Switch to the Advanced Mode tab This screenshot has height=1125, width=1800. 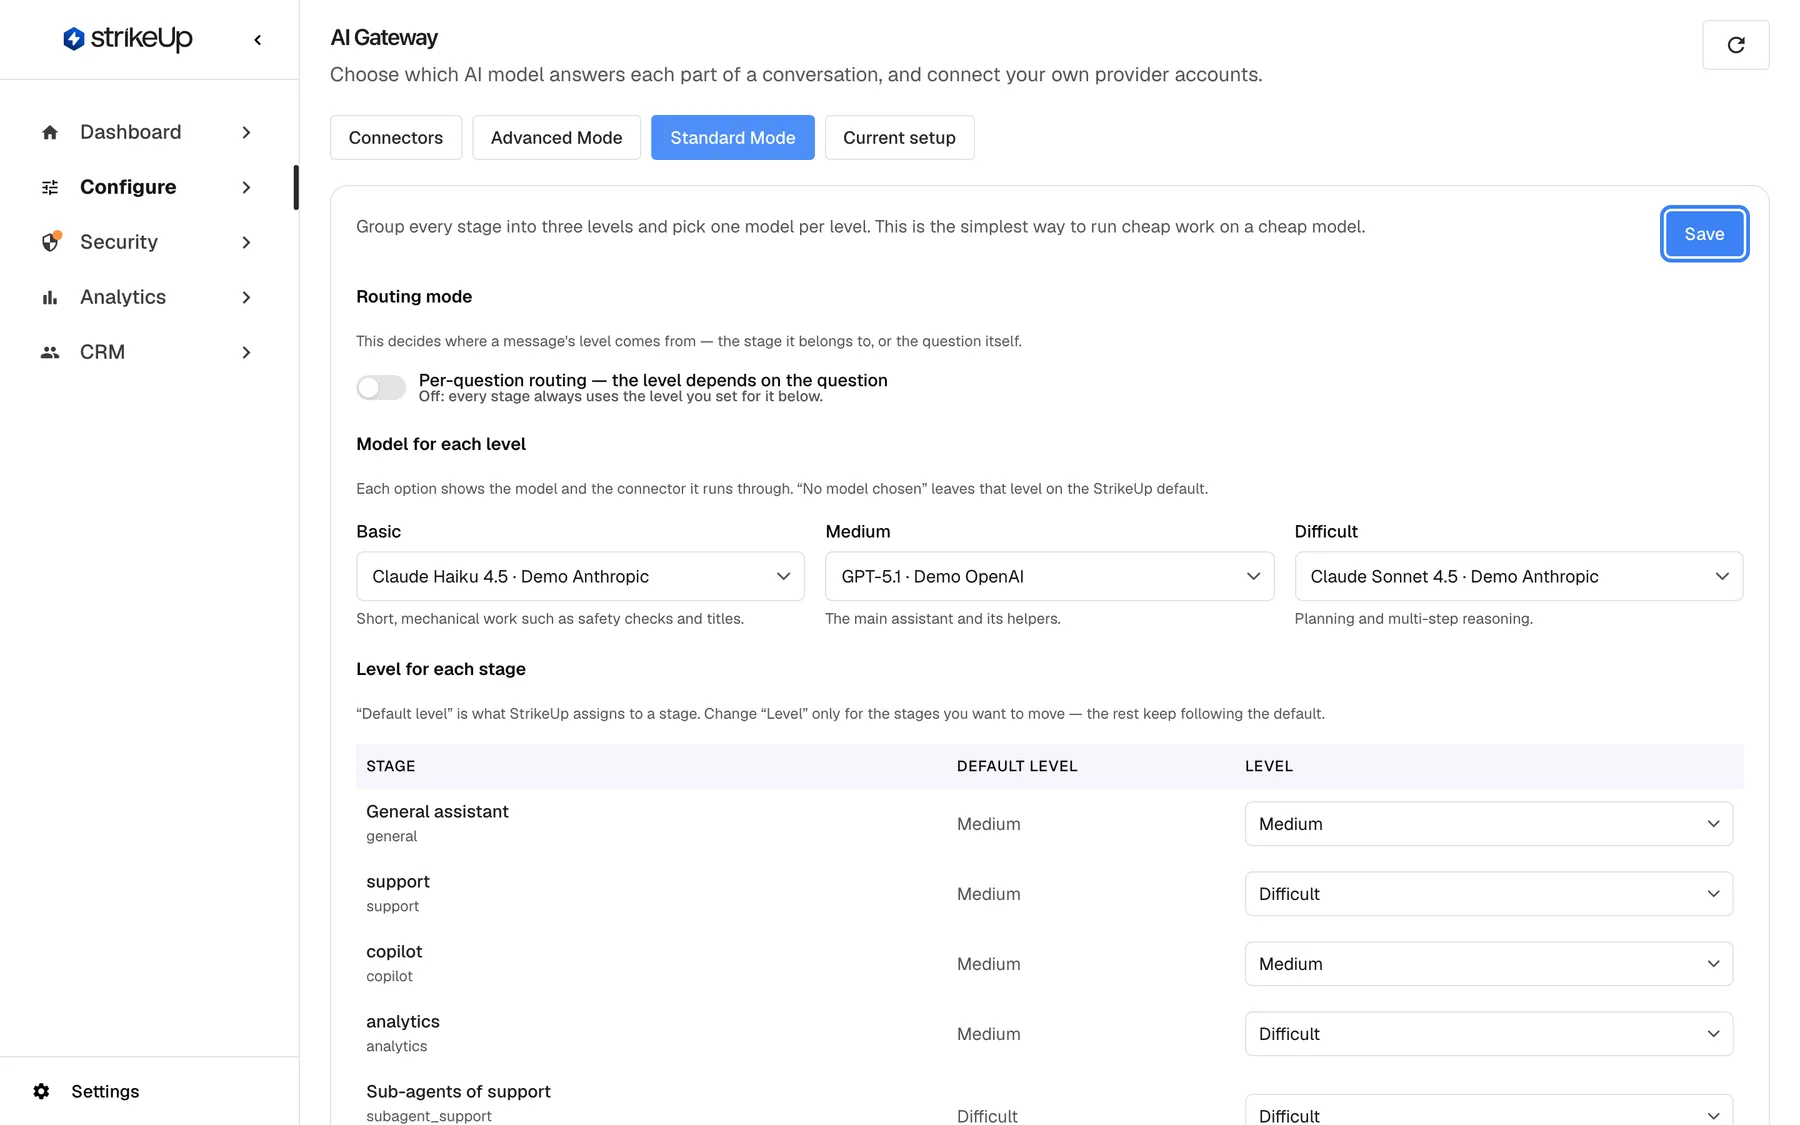(556, 137)
